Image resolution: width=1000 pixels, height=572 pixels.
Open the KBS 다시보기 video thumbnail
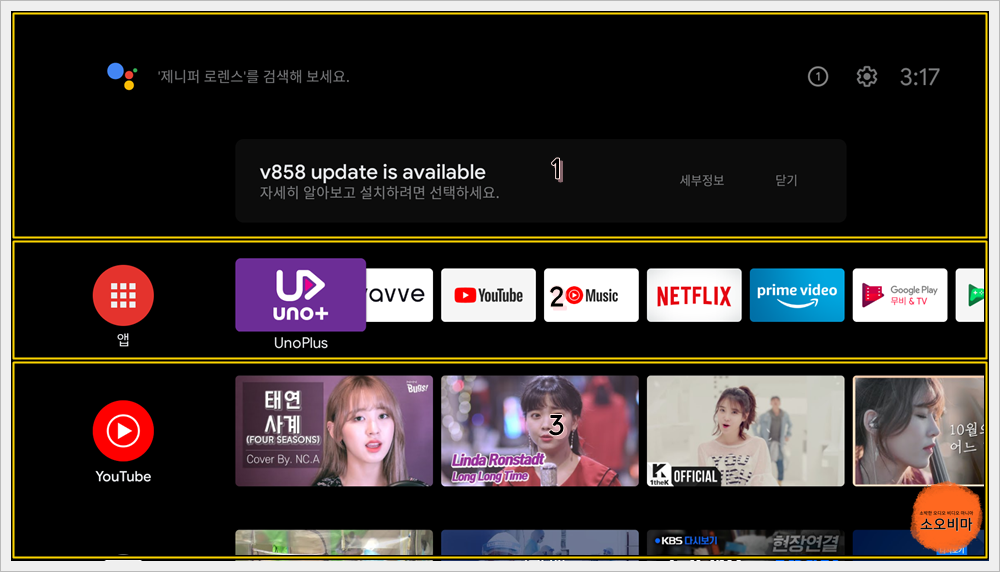[746, 543]
